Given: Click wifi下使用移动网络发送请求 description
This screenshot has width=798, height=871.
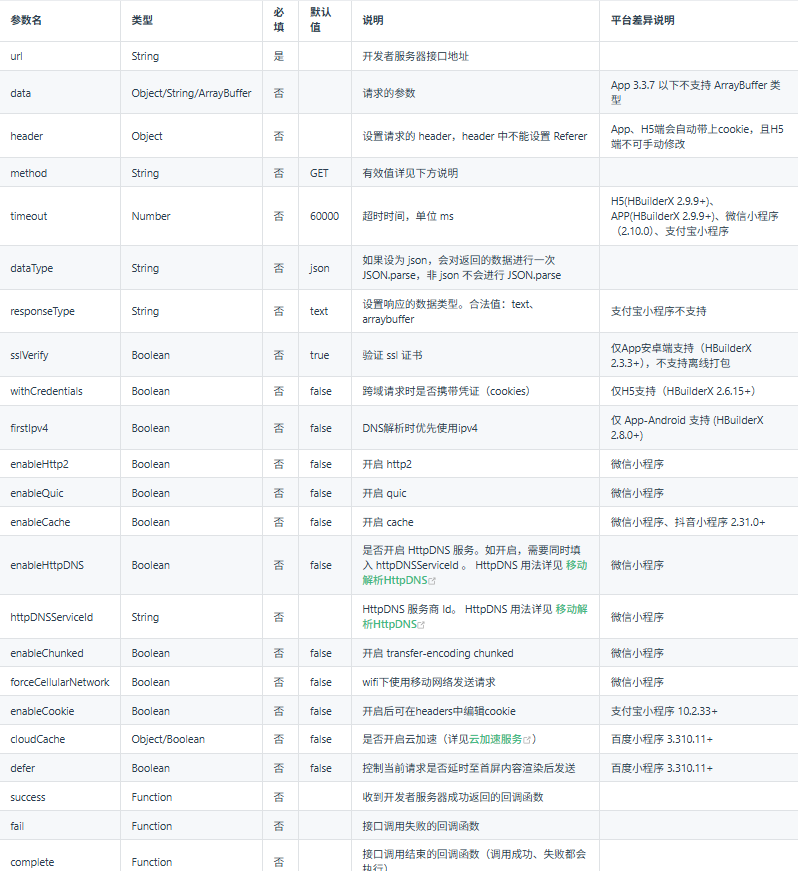Looking at the screenshot, I should [429, 682].
